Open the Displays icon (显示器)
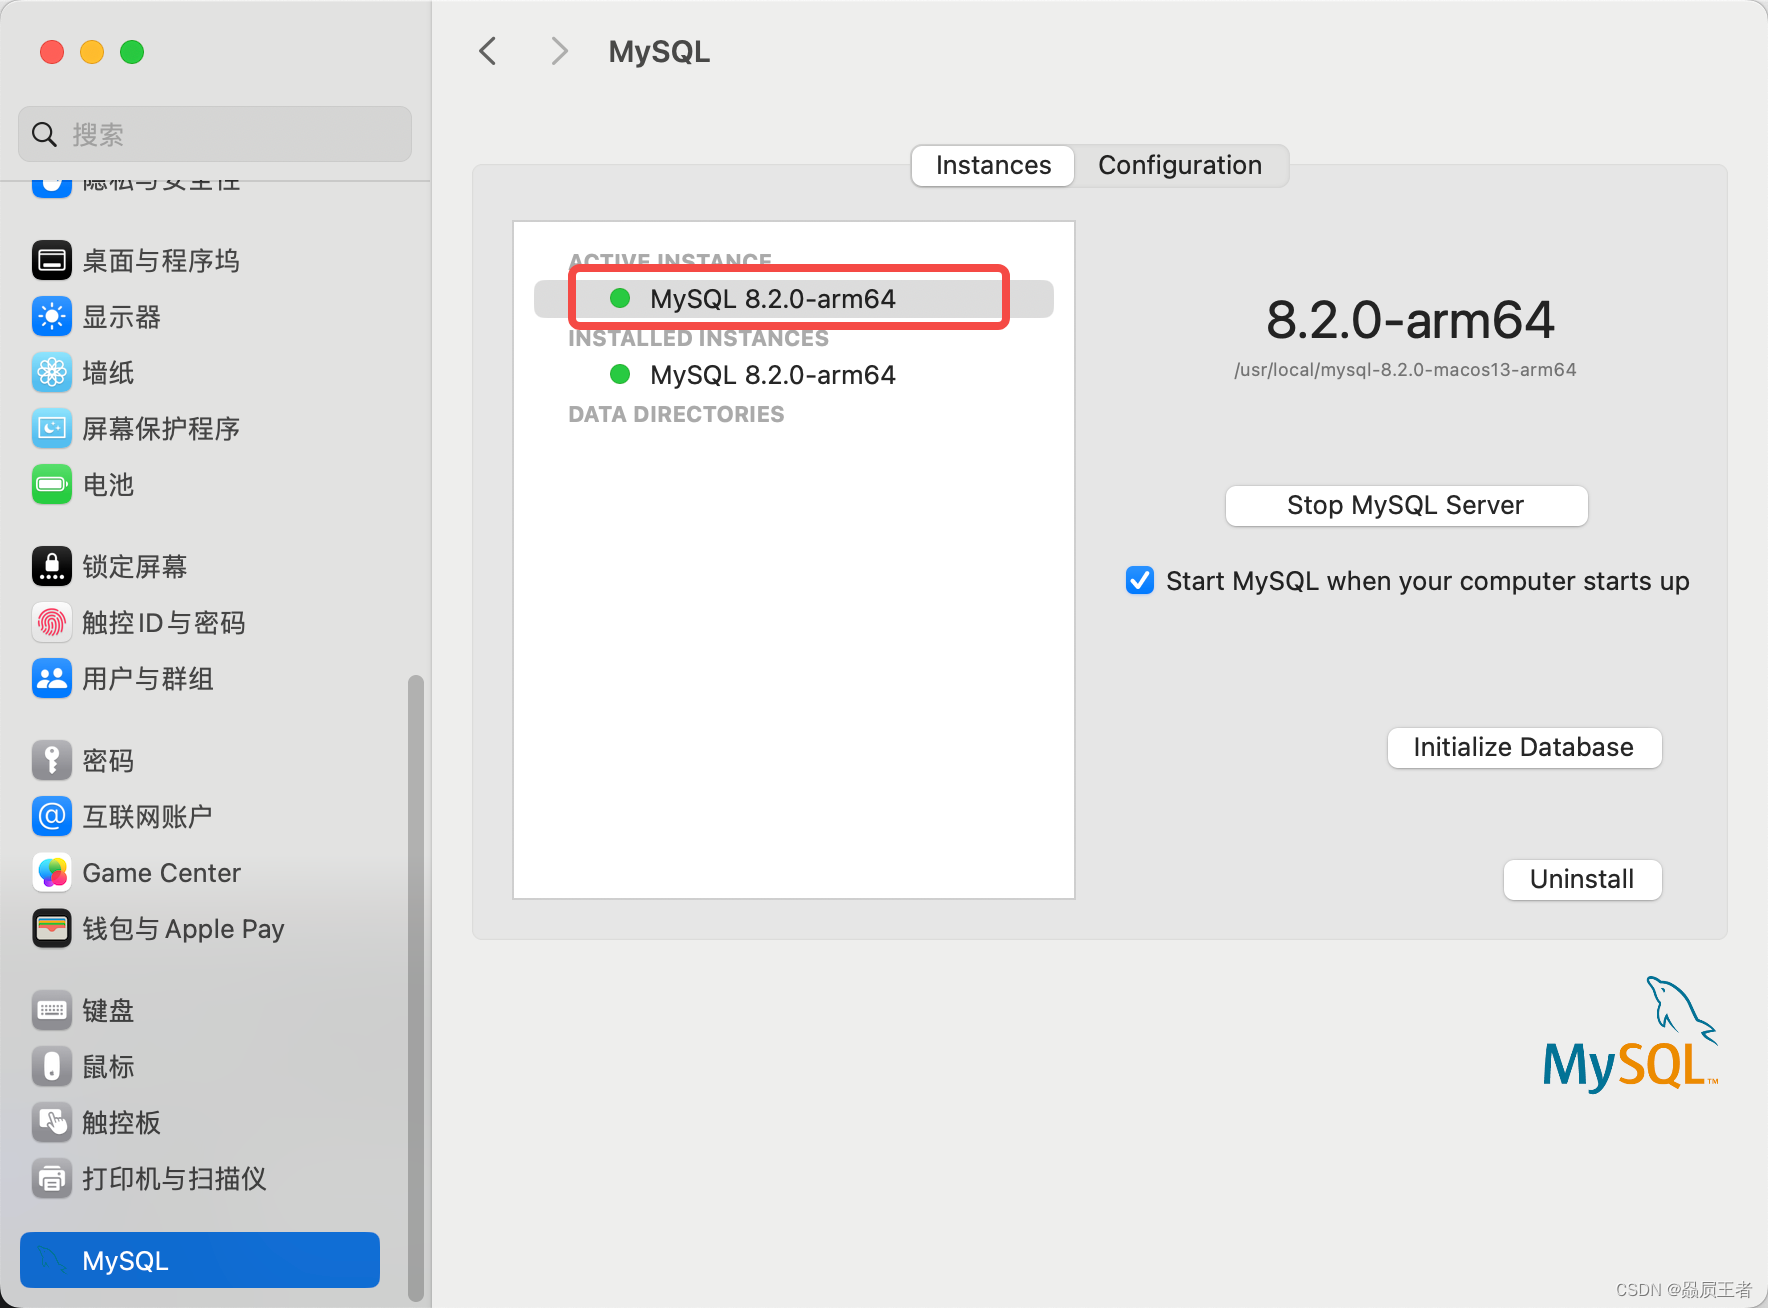This screenshot has height=1308, width=1768. (52, 317)
